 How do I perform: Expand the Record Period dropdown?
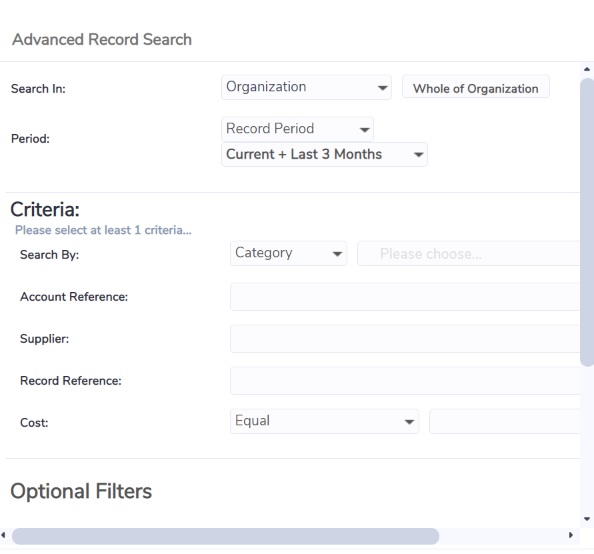(x=297, y=129)
